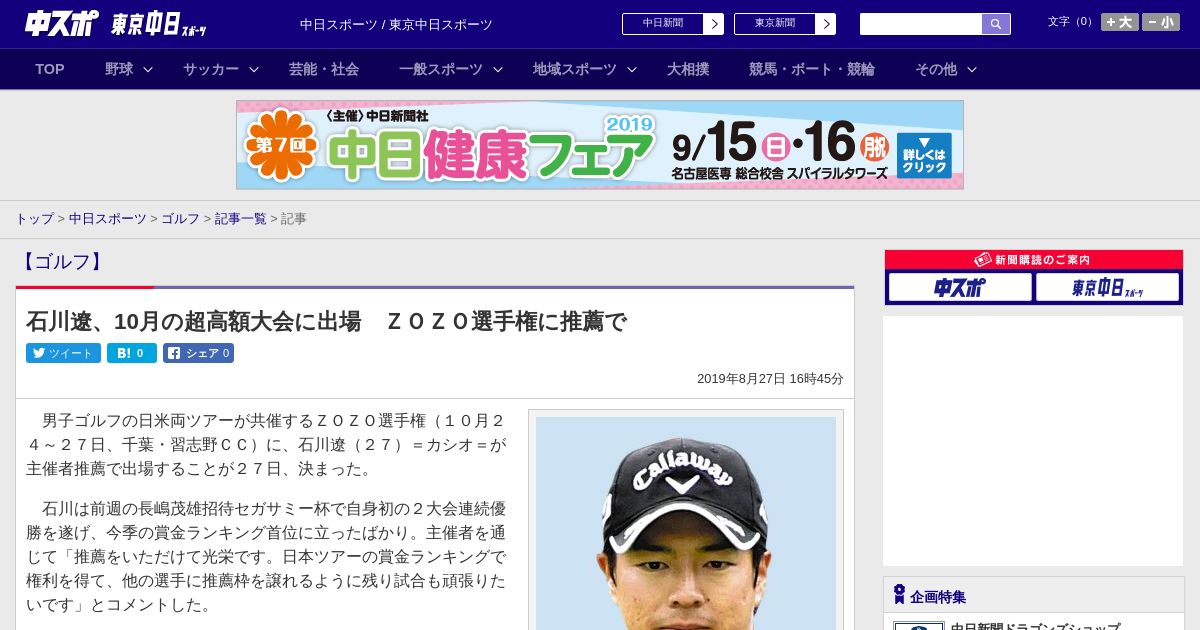Follow the ゴルフ breadcrumb link

coord(180,218)
